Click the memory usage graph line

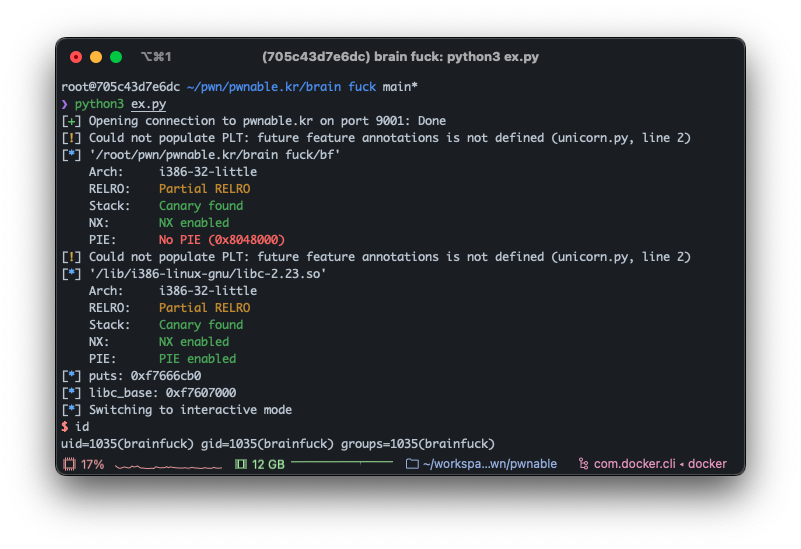(340, 464)
